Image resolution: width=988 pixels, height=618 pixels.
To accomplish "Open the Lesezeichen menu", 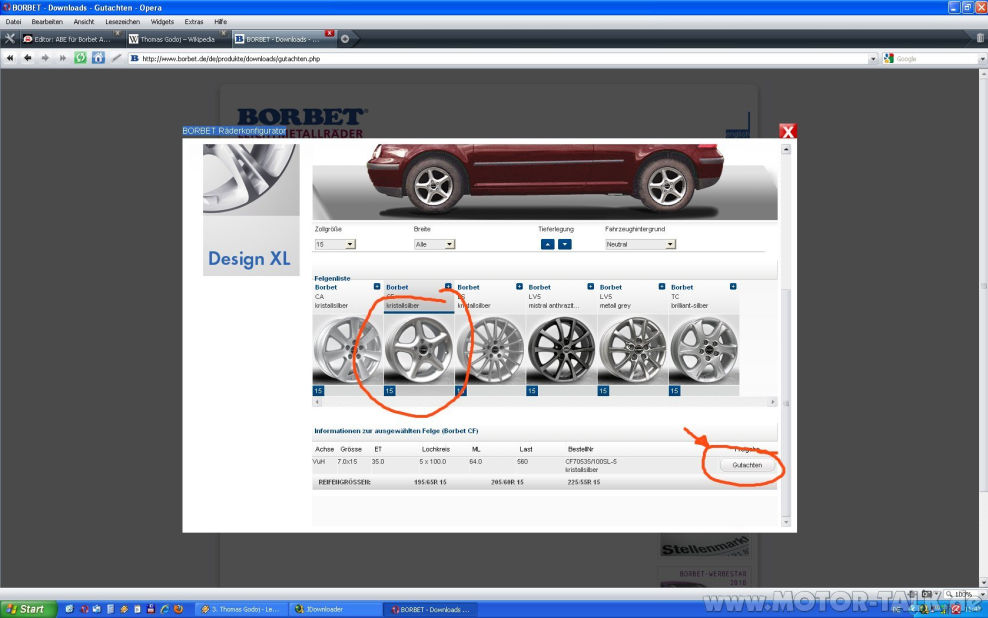I will tap(122, 21).
